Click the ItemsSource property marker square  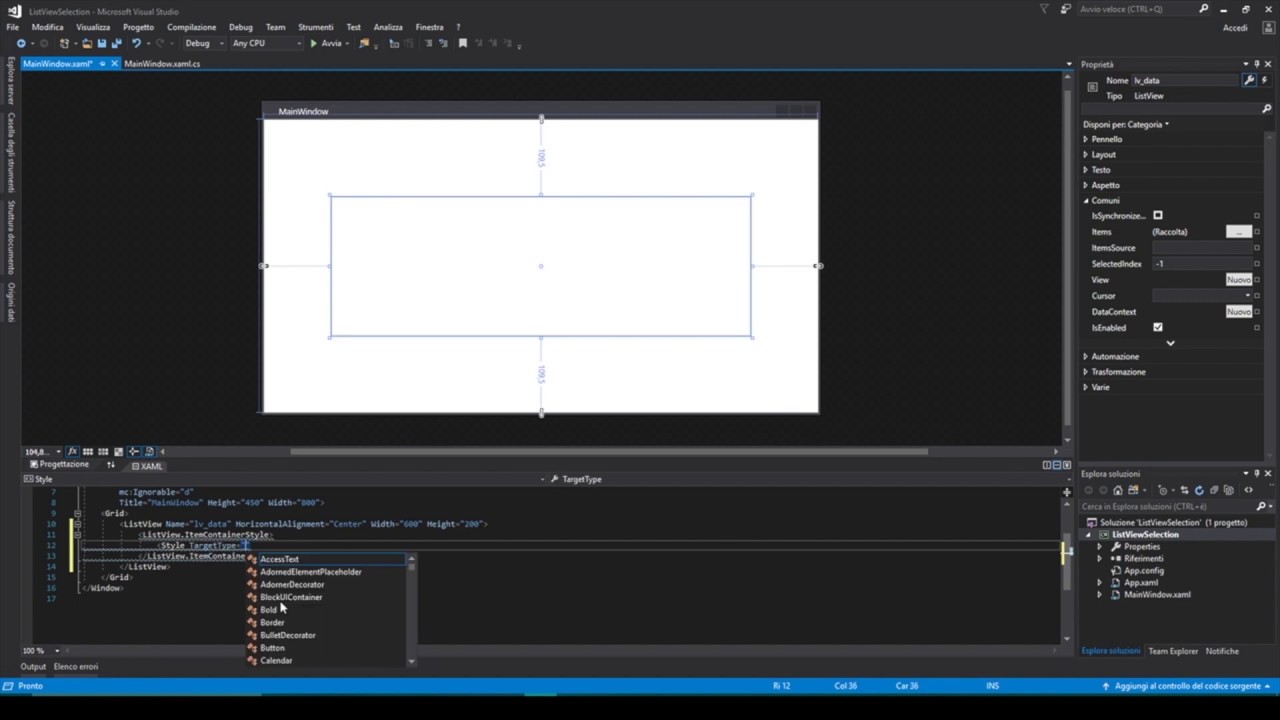[x=1257, y=248]
